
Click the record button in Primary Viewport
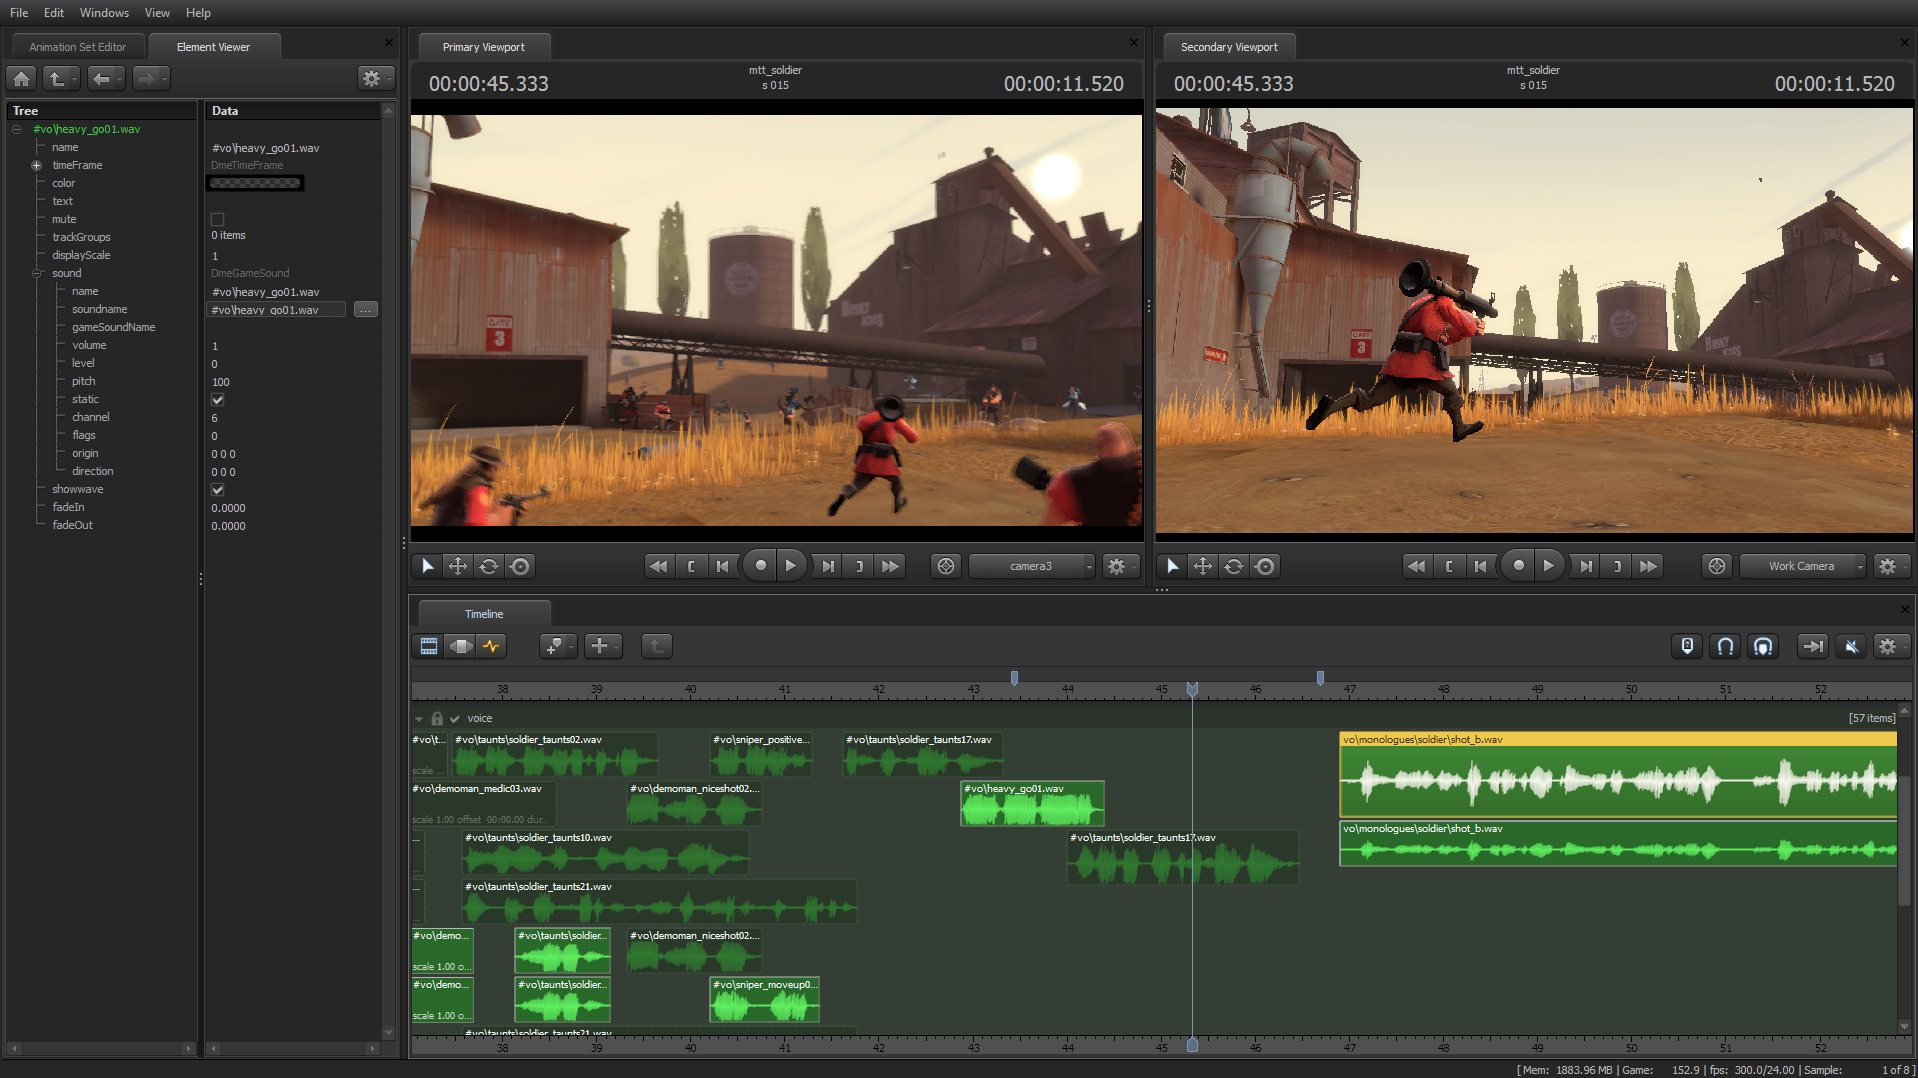760,565
